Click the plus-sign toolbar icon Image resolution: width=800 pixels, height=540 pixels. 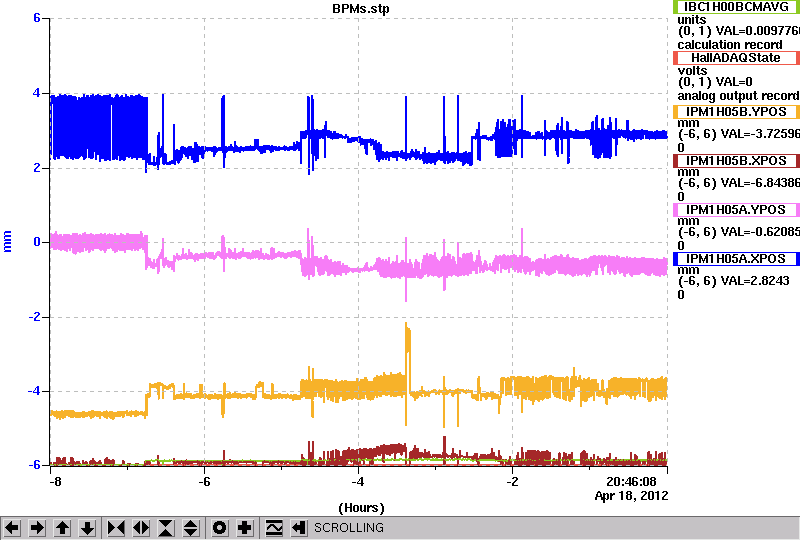click(x=245, y=528)
